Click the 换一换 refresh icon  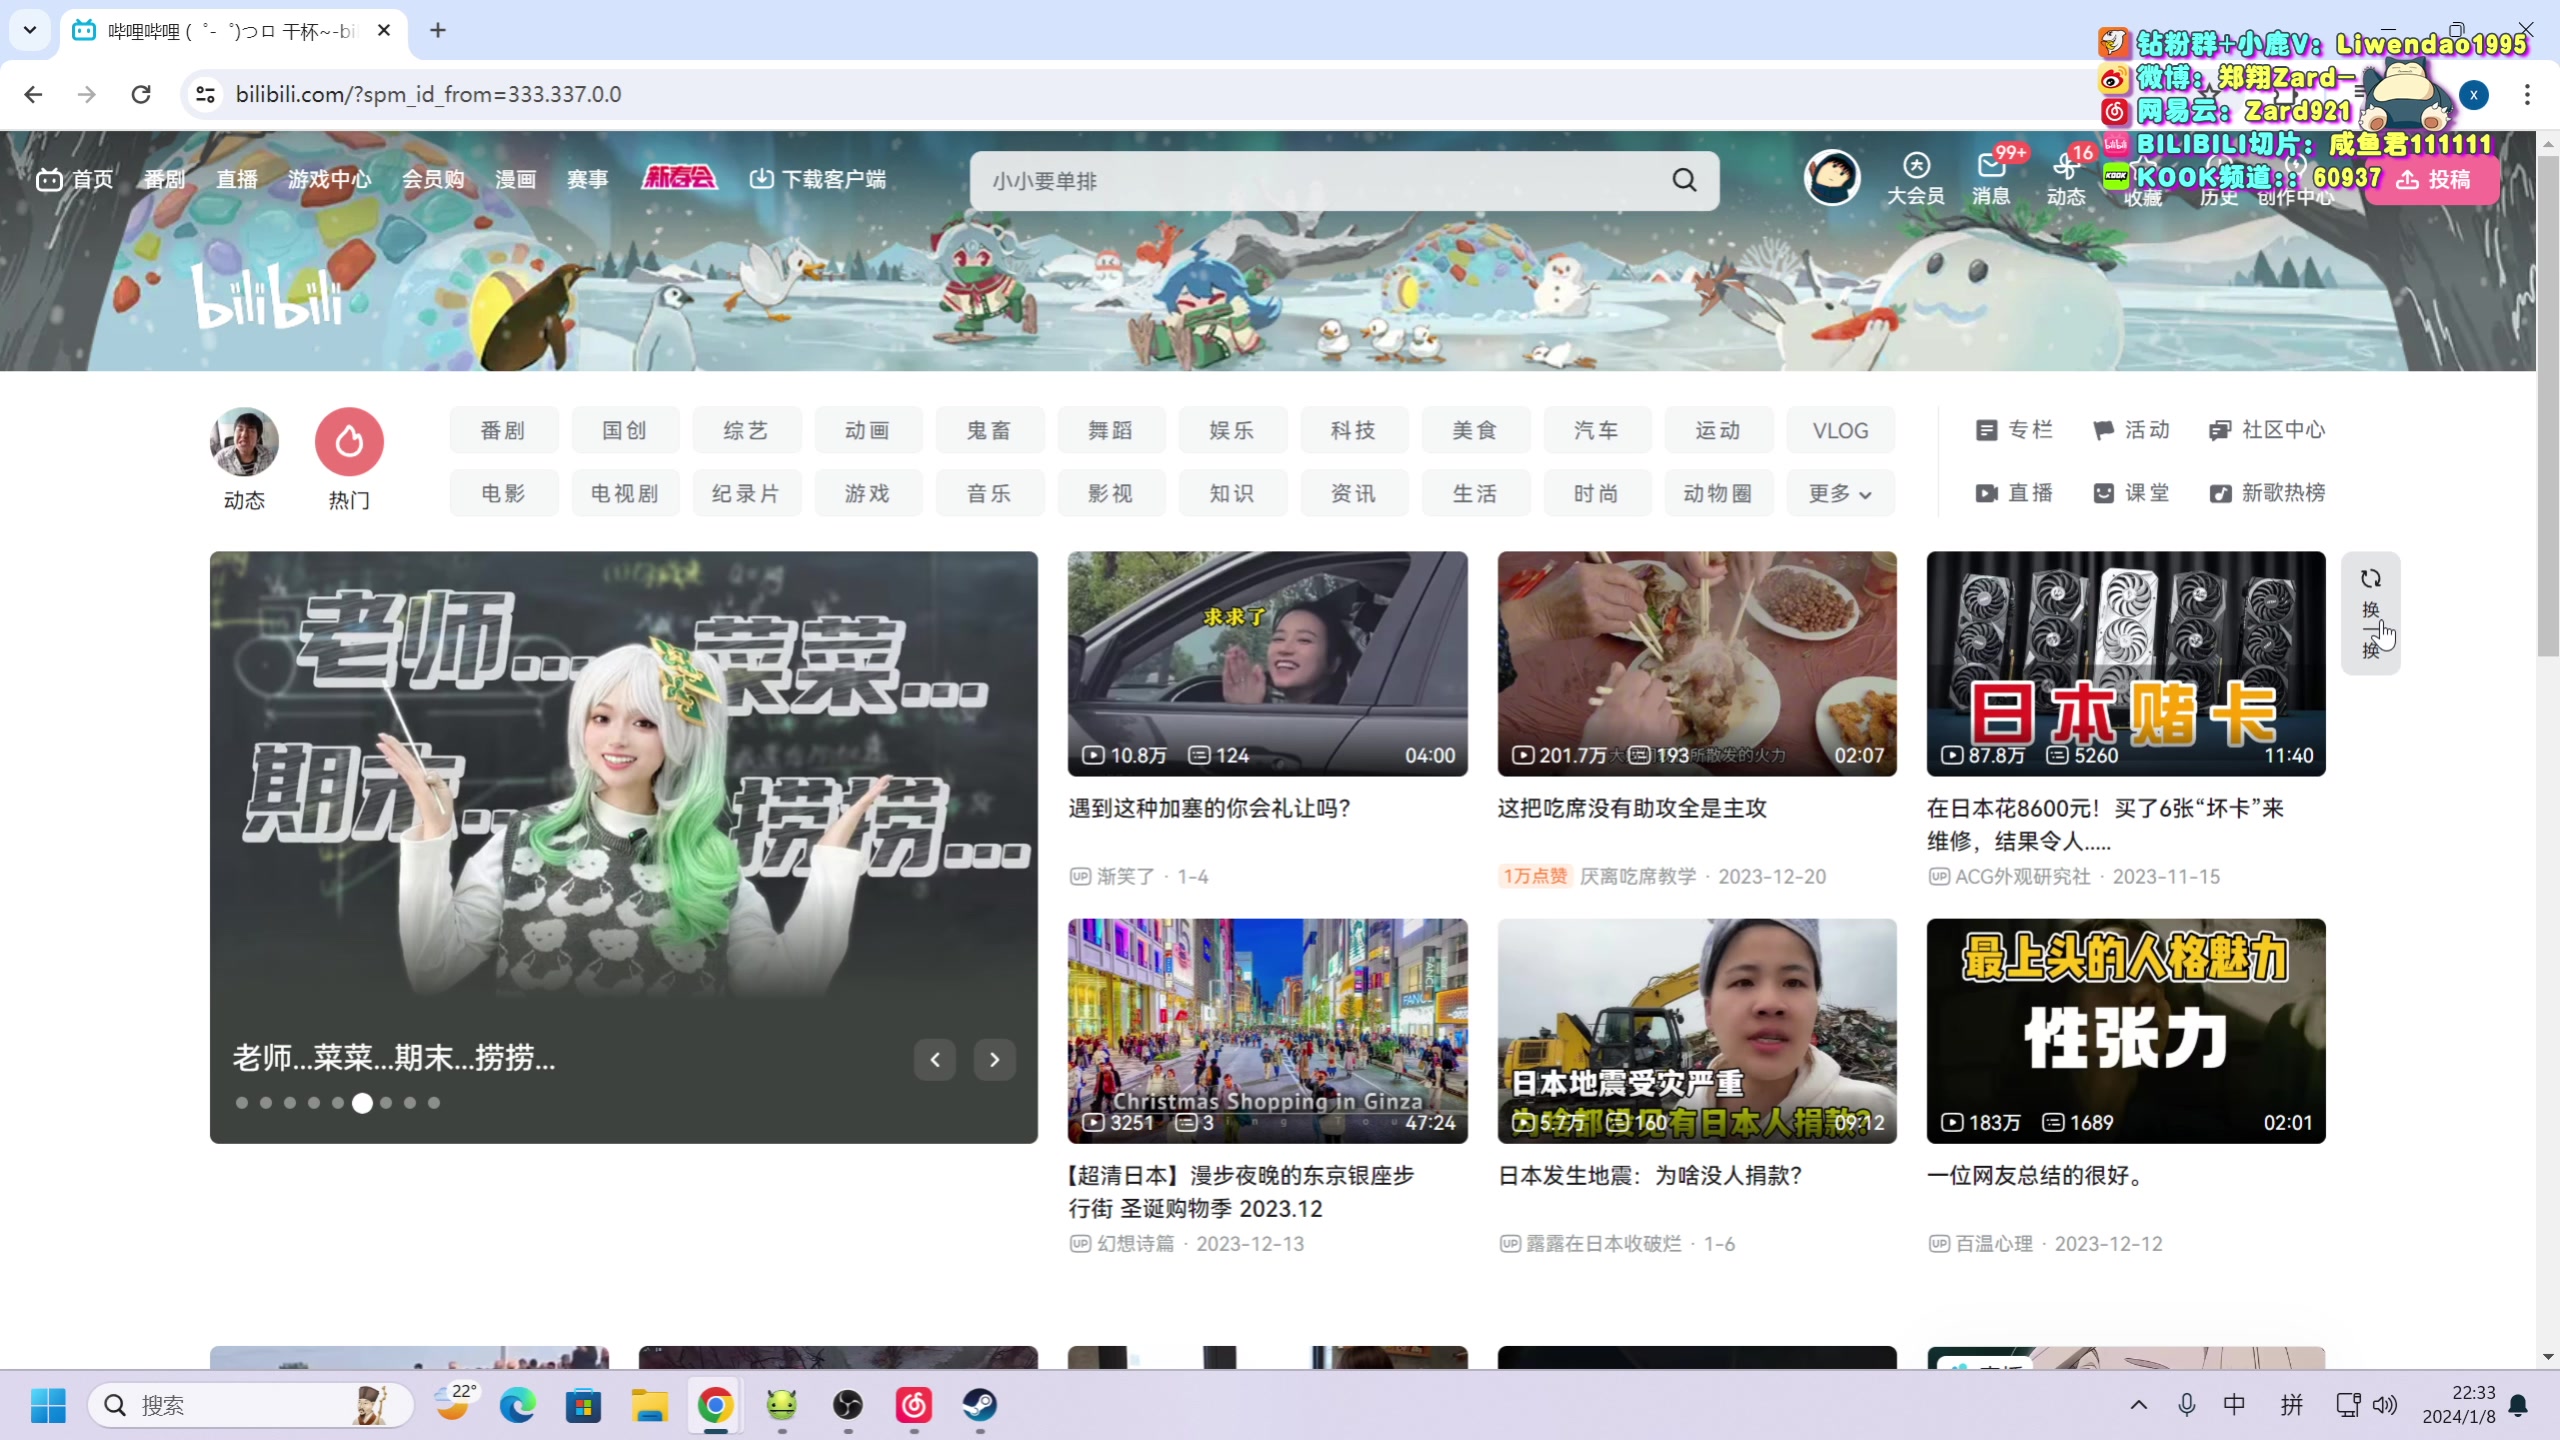(2370, 579)
